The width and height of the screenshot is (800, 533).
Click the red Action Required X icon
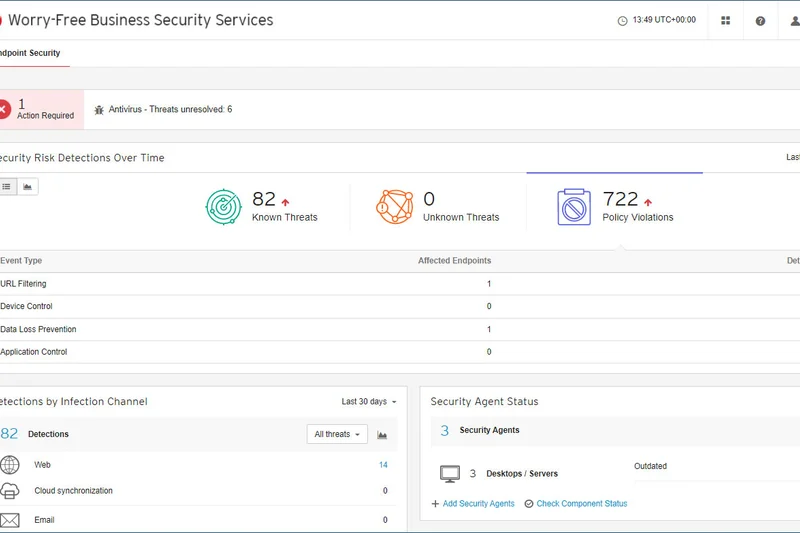(4, 109)
